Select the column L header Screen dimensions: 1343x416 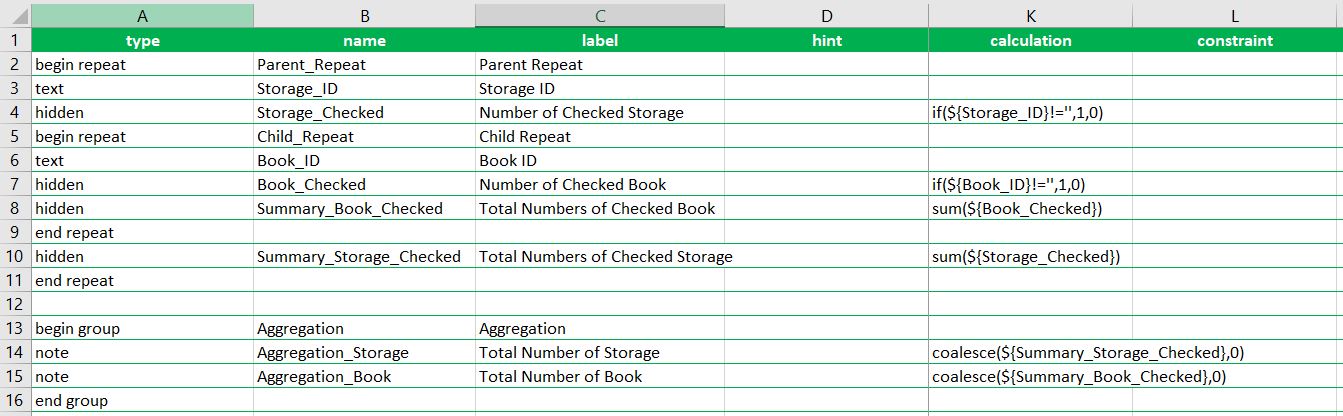(x=1236, y=15)
